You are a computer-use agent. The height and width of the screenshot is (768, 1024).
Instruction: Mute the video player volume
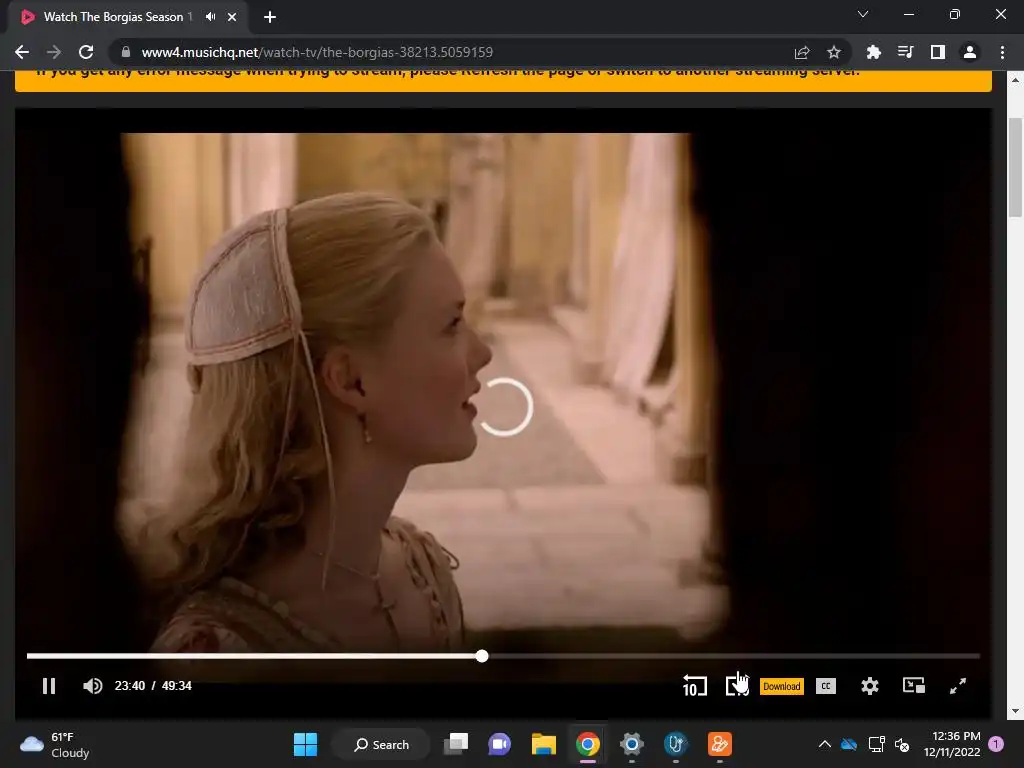coord(93,686)
